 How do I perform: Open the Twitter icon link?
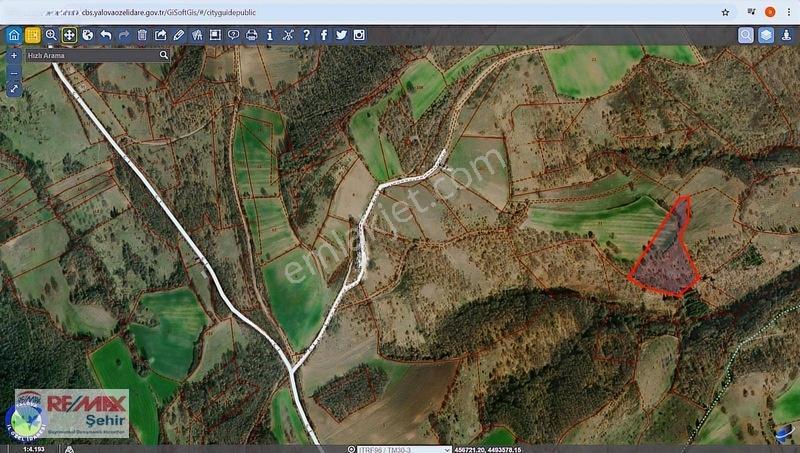coord(341,35)
